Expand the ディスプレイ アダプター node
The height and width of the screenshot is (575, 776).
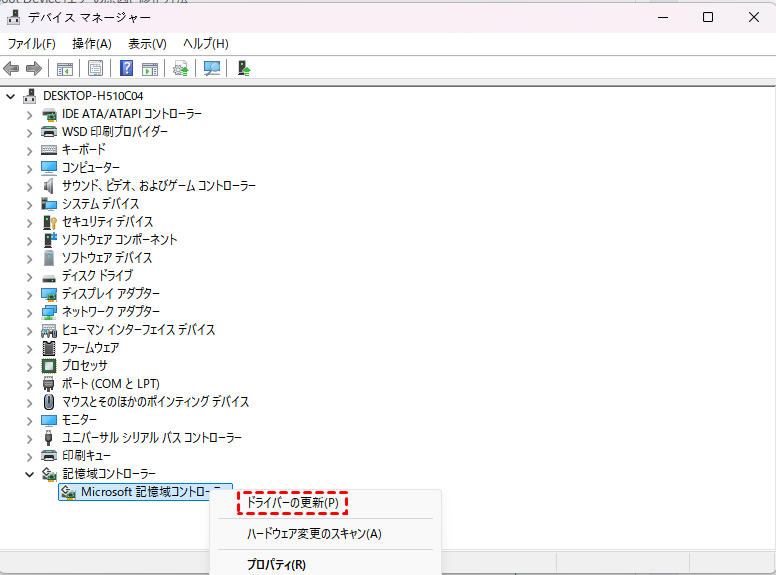tap(29, 294)
